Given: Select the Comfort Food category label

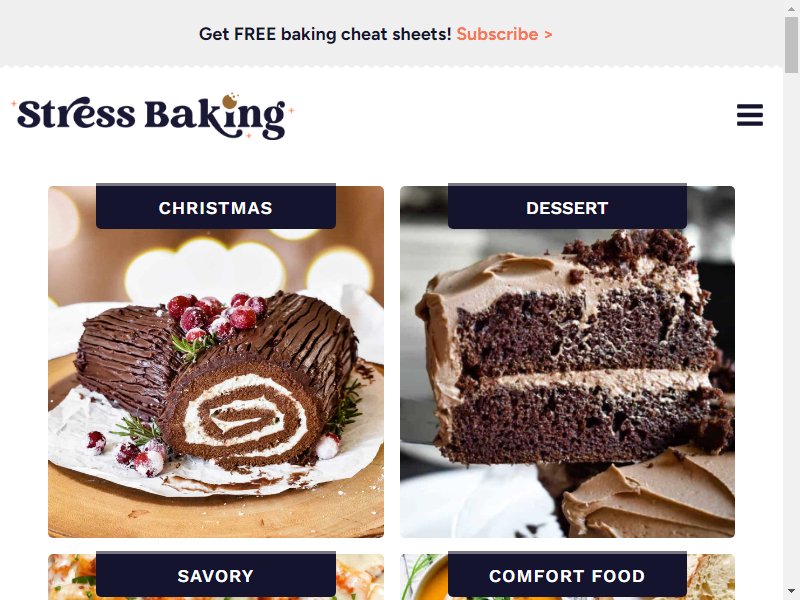Looking at the screenshot, I should [x=567, y=575].
